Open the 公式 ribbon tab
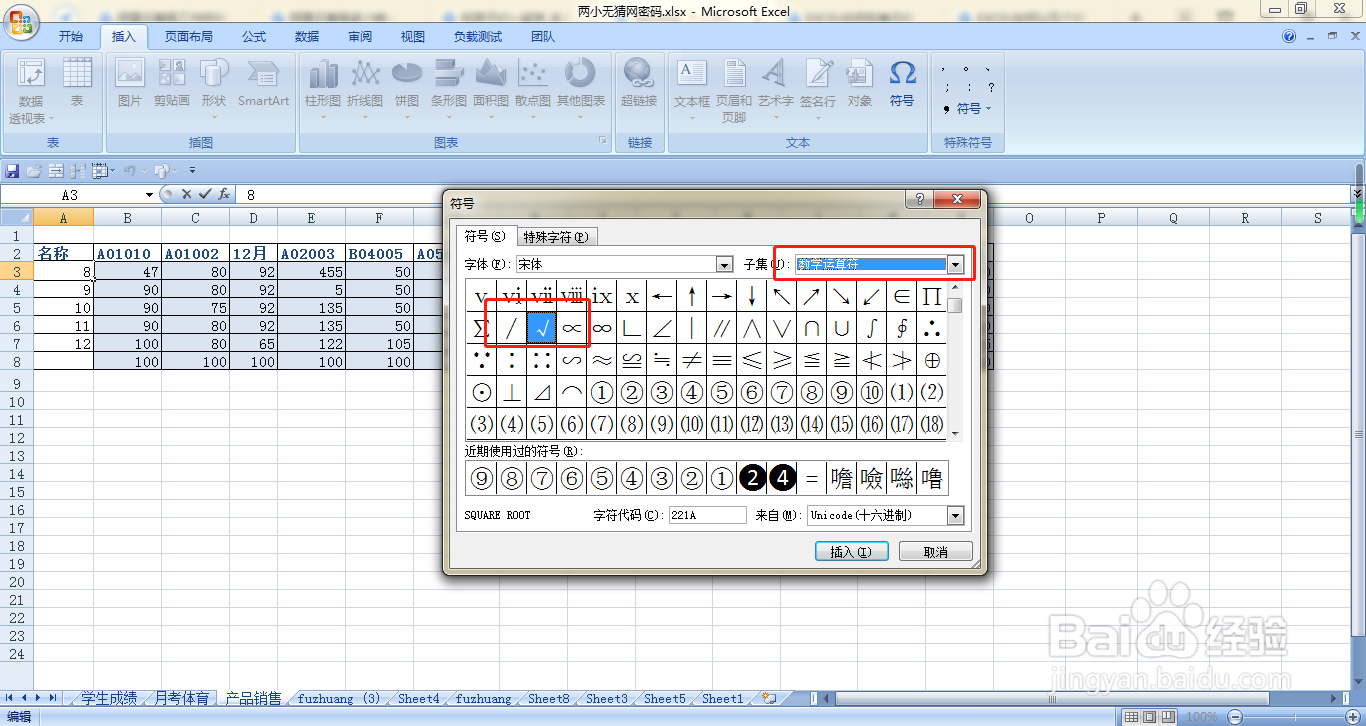This screenshot has height=726, width=1366. click(254, 36)
